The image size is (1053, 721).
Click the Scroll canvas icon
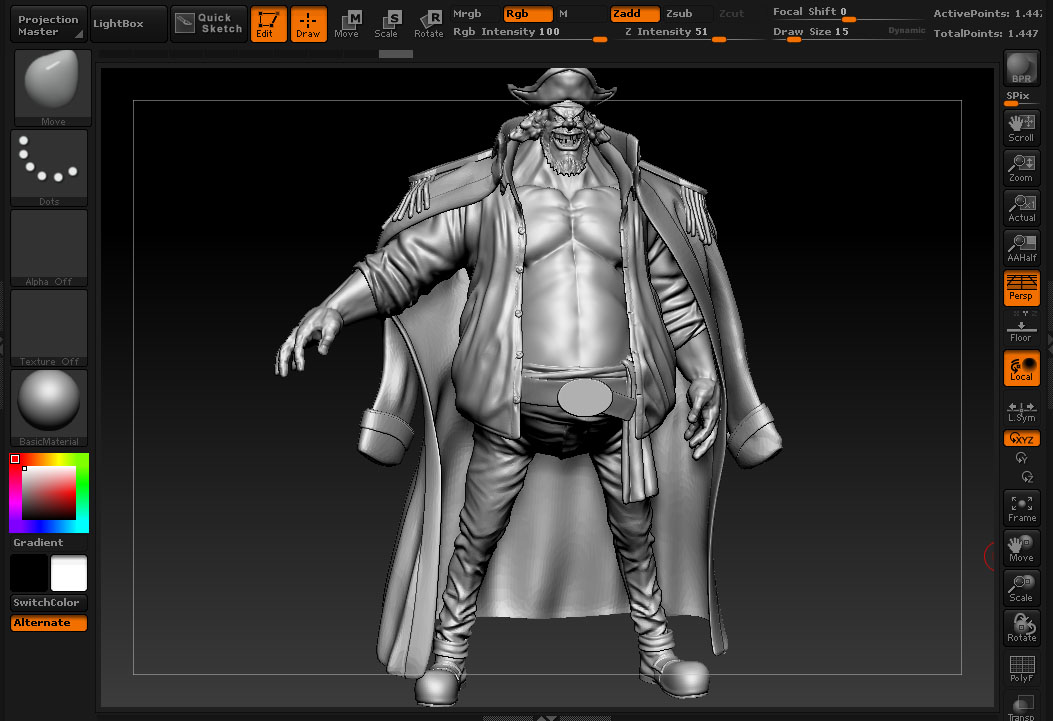[x=1021, y=128]
